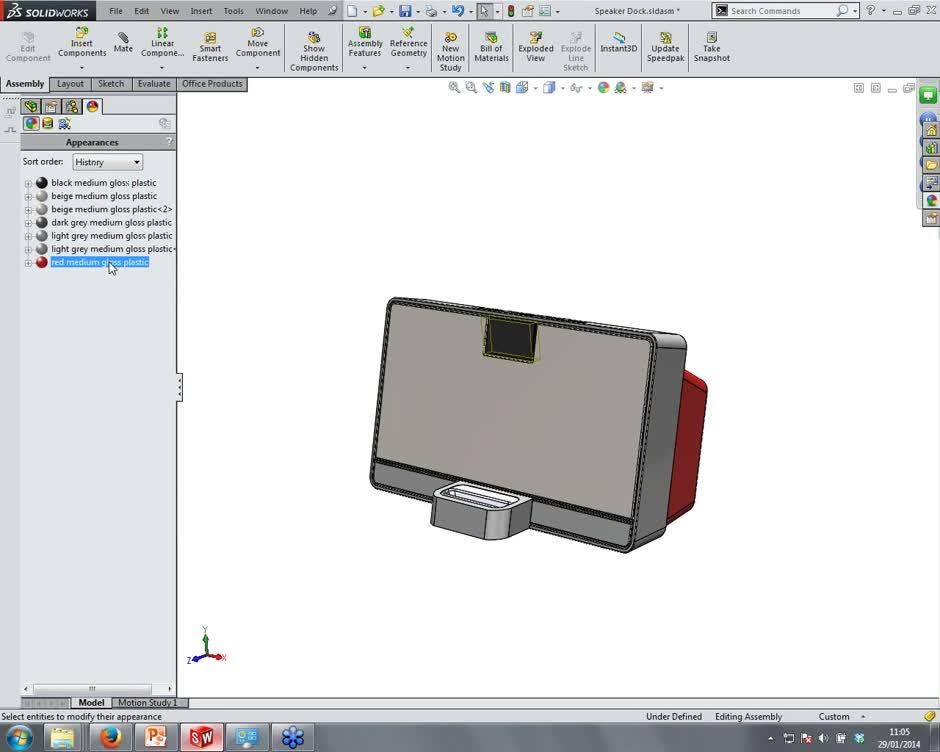Toggle Instant3D on or off
The height and width of the screenshot is (752, 940).
[619, 44]
